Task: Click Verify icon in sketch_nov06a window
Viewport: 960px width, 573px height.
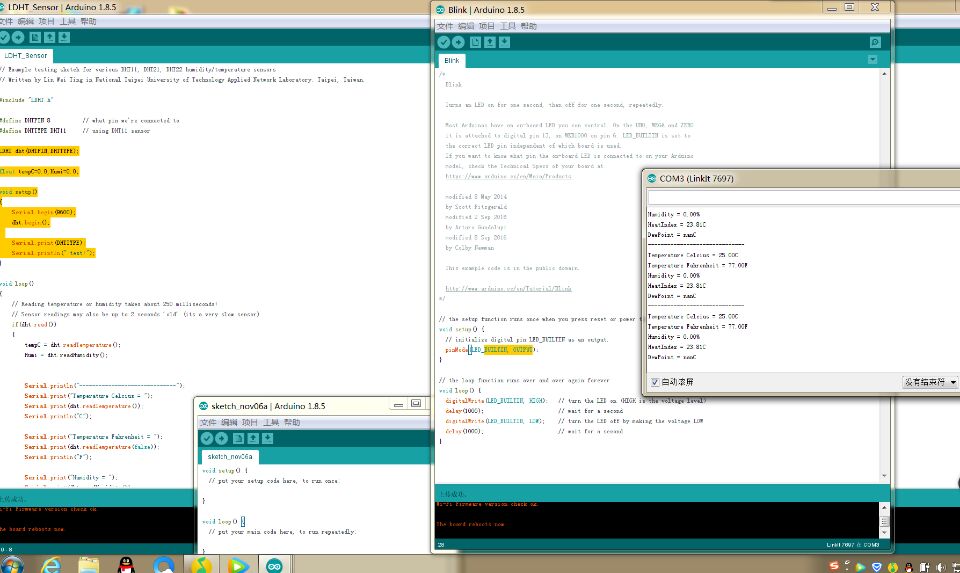Action: click(207, 438)
